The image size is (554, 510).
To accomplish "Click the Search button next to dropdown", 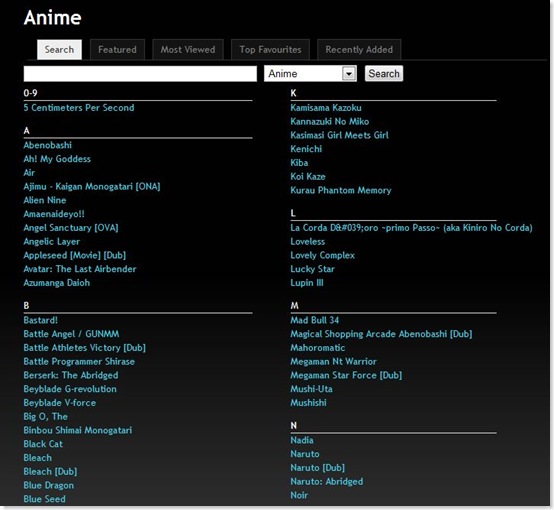I will [384, 74].
